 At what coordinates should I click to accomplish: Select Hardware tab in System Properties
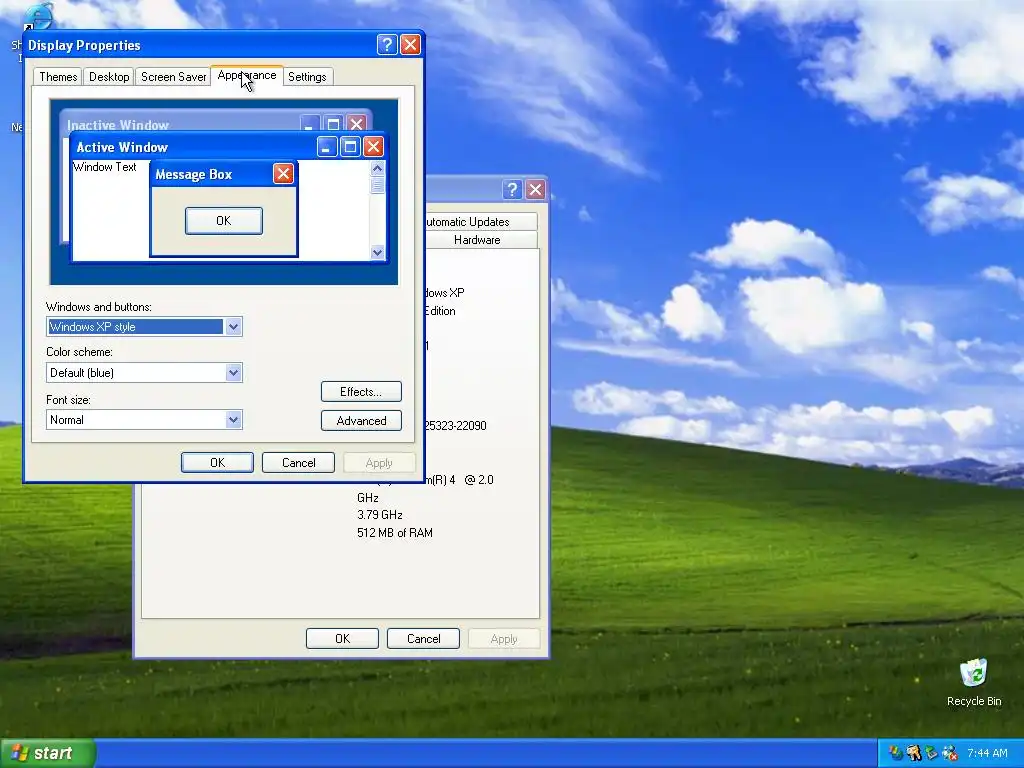[481, 240]
